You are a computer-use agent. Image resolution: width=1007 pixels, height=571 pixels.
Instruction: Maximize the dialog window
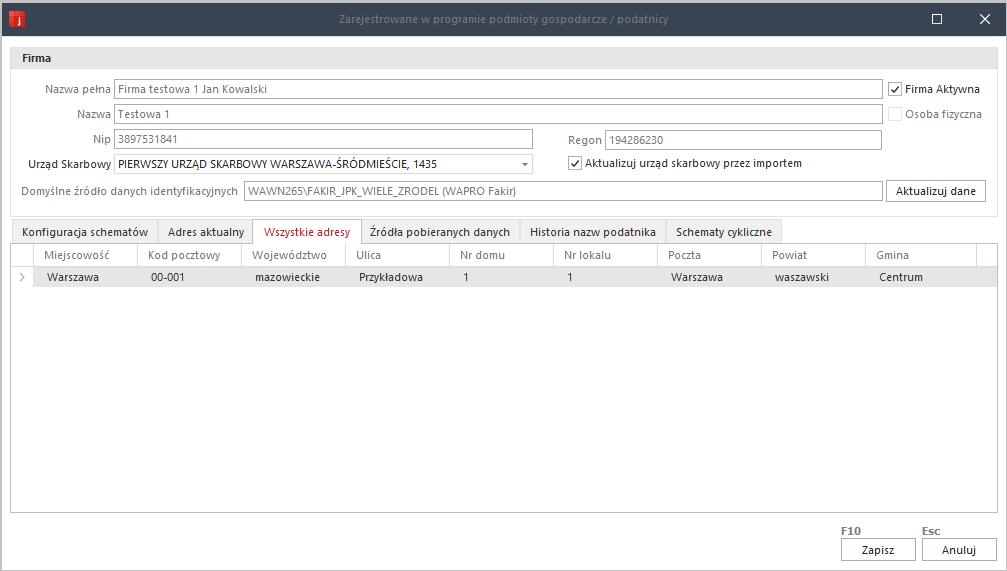(937, 19)
